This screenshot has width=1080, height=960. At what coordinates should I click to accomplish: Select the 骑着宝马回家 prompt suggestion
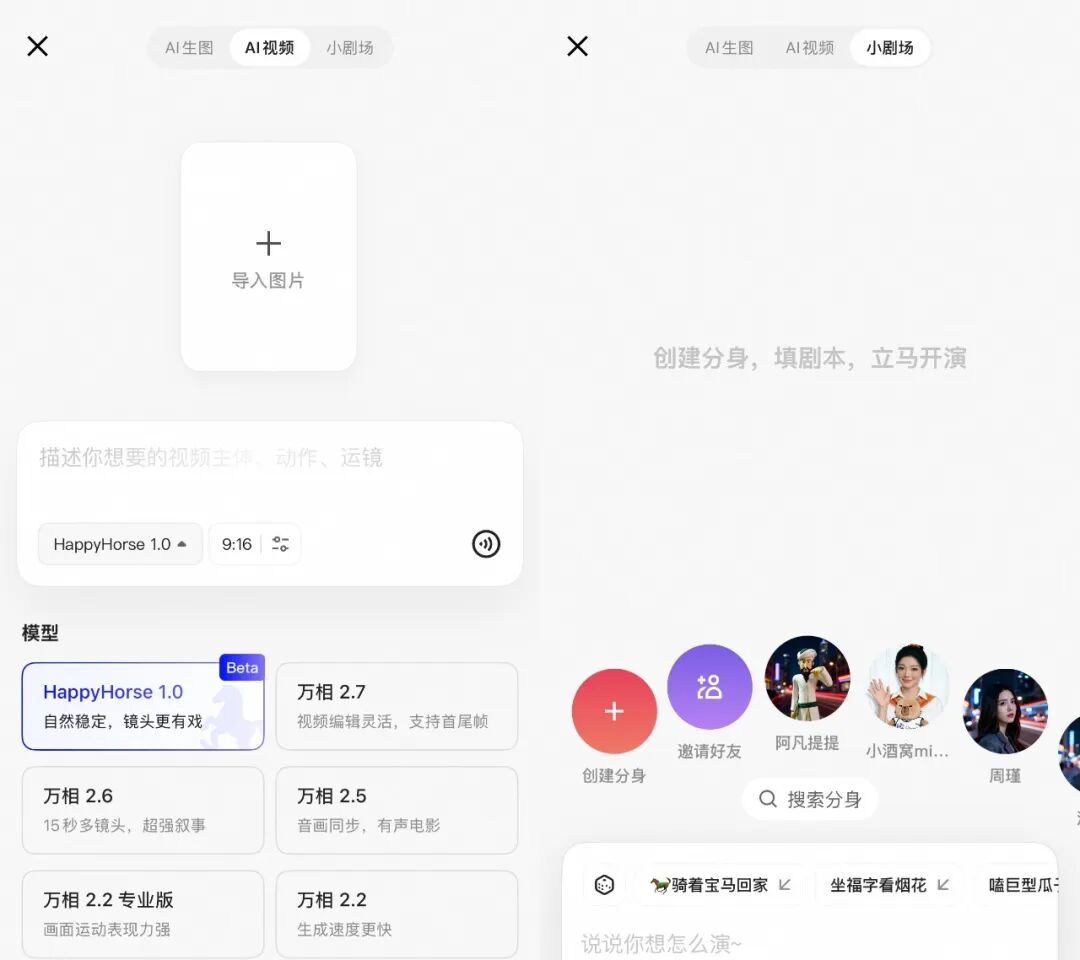click(719, 885)
